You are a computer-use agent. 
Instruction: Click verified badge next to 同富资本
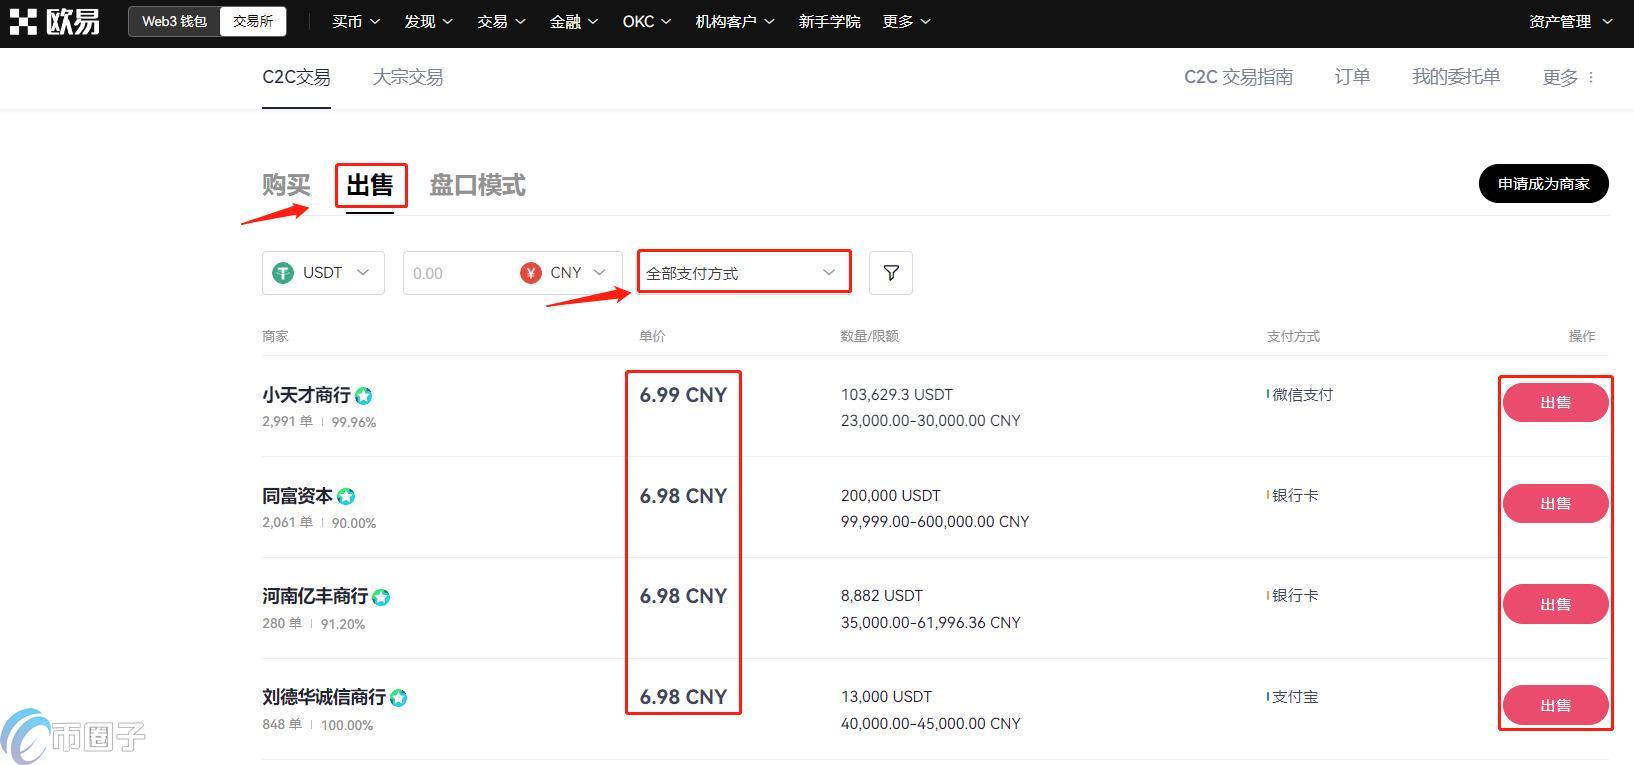[346, 496]
